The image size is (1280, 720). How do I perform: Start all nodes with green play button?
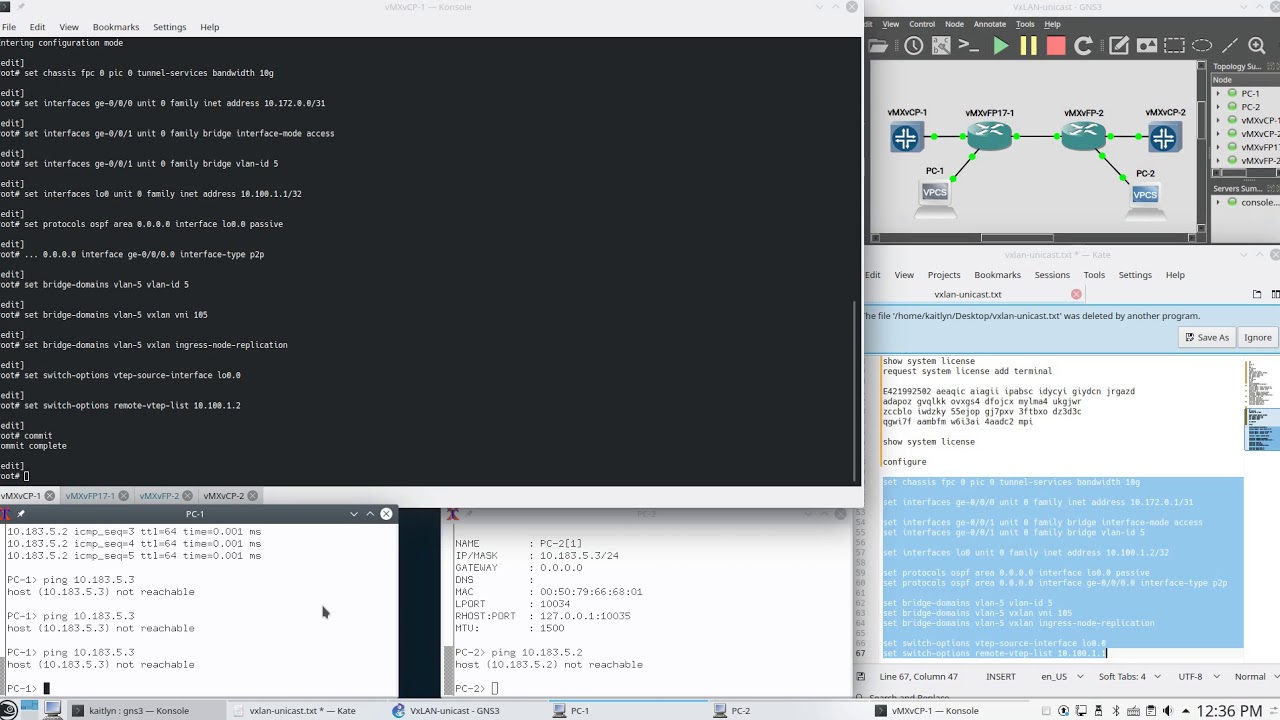1000,46
